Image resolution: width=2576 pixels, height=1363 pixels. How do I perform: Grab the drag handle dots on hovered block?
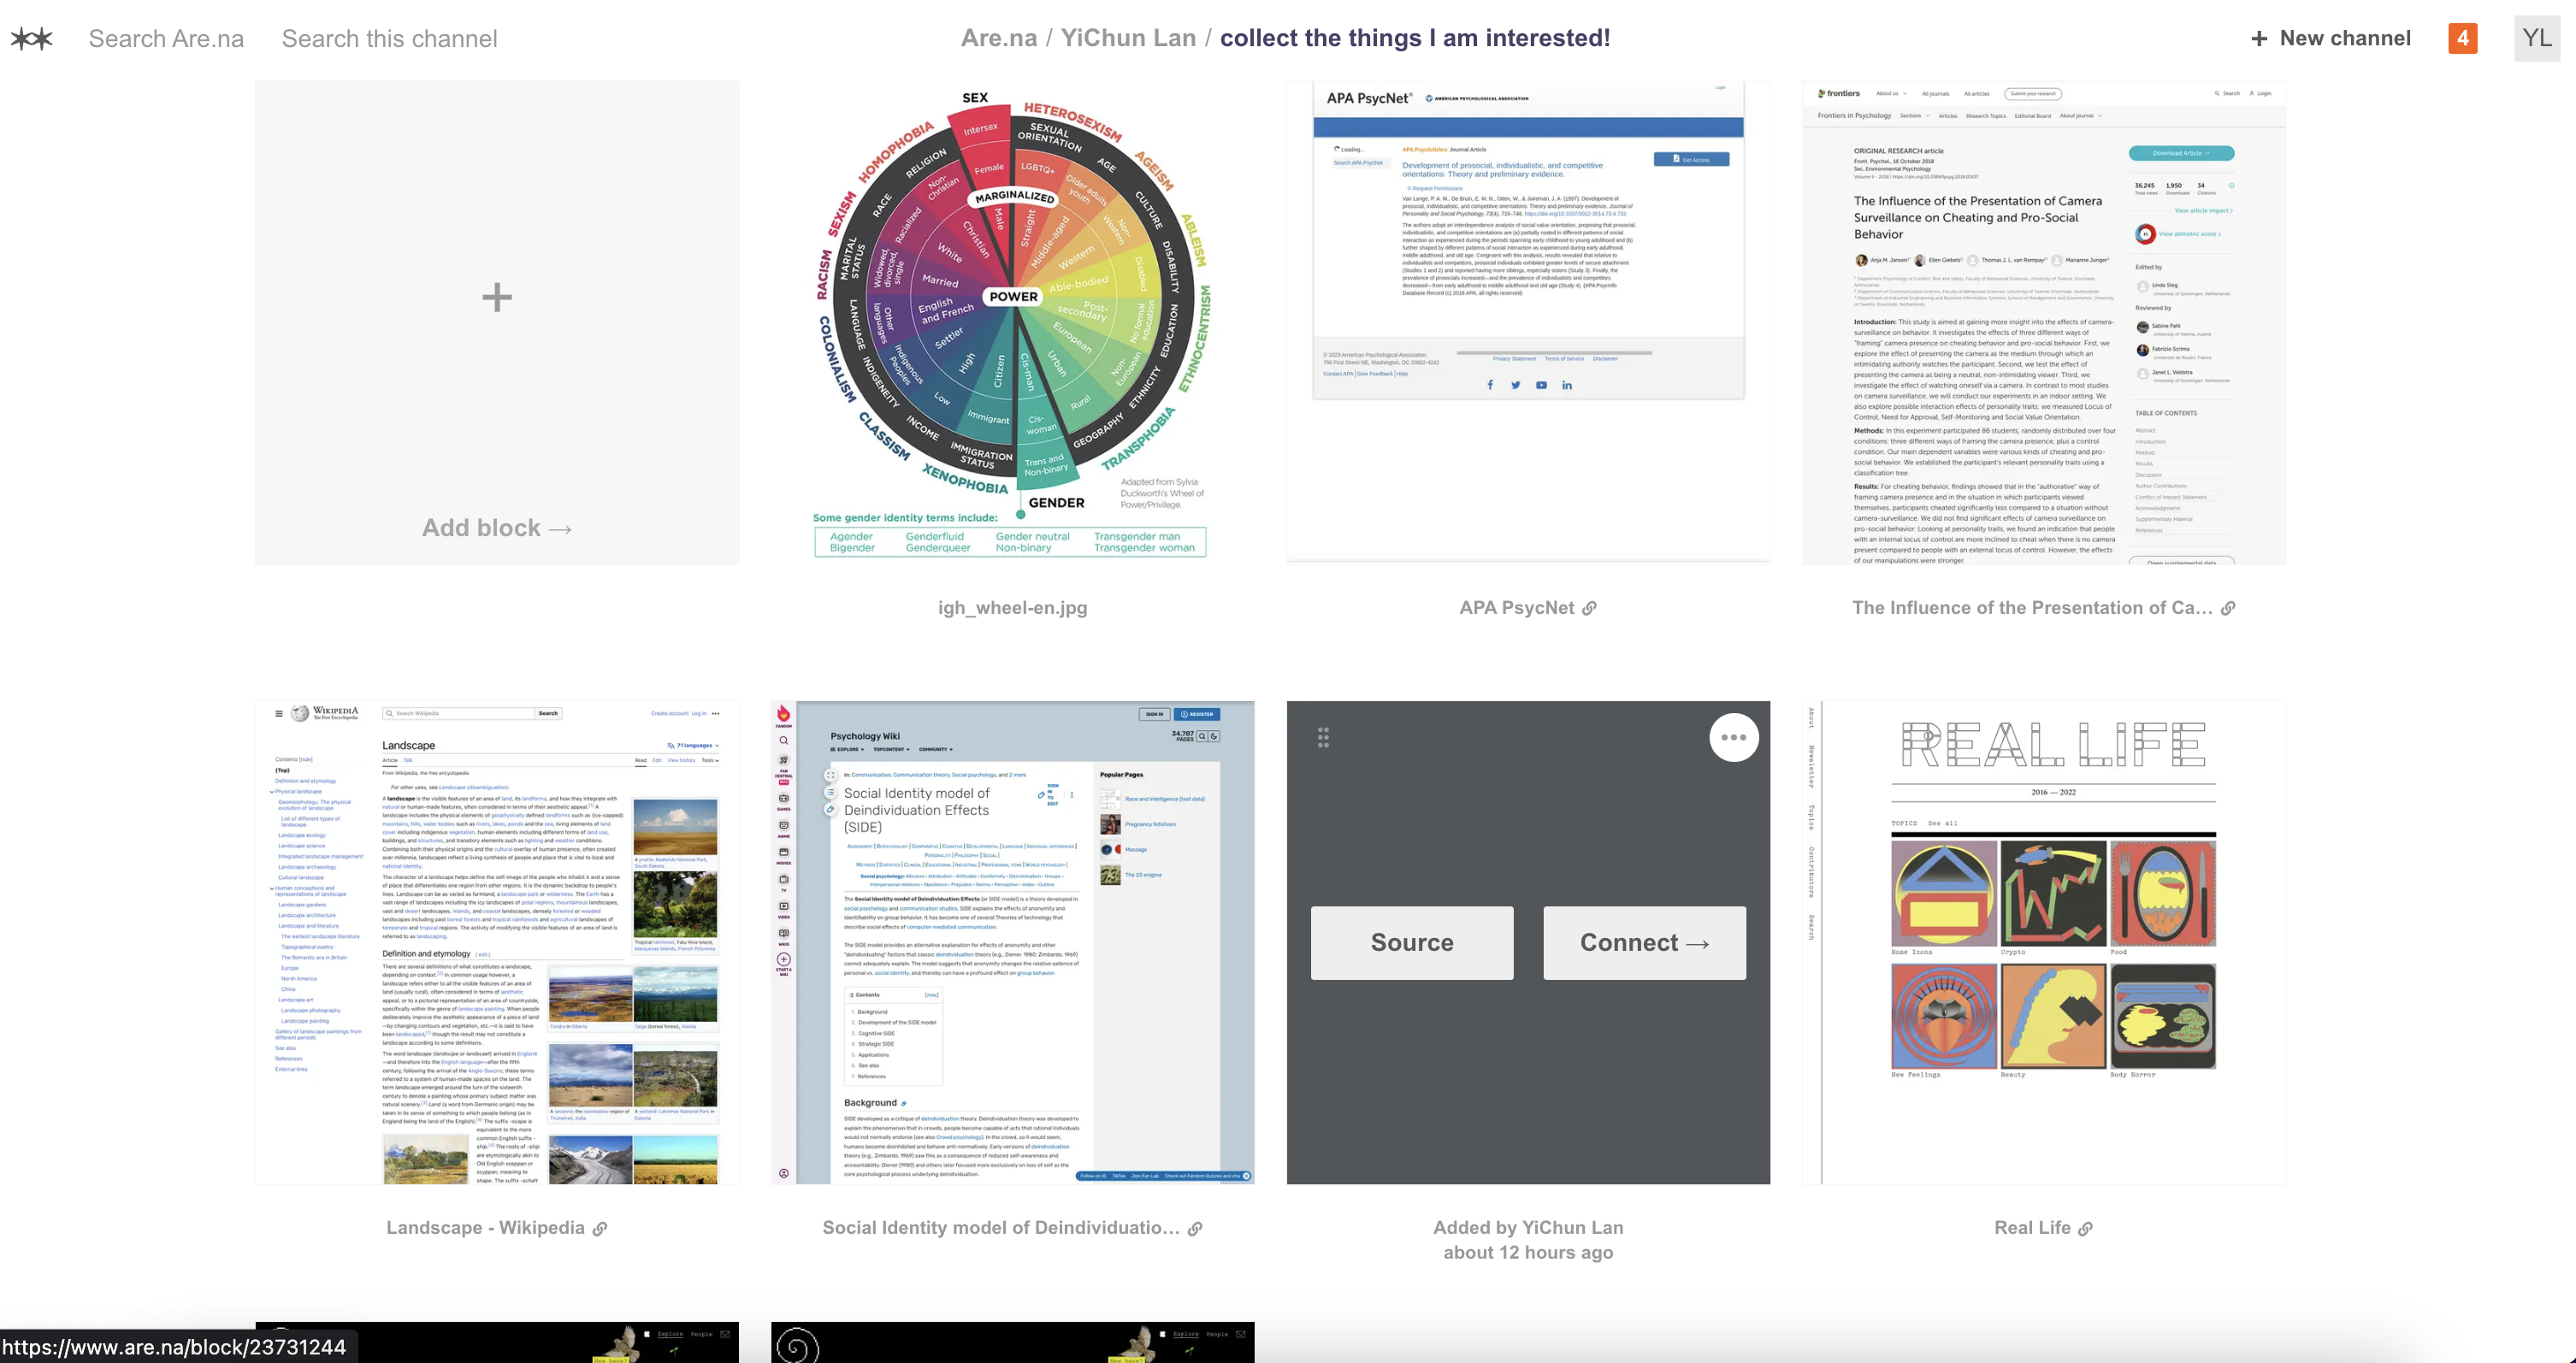[x=1323, y=738]
